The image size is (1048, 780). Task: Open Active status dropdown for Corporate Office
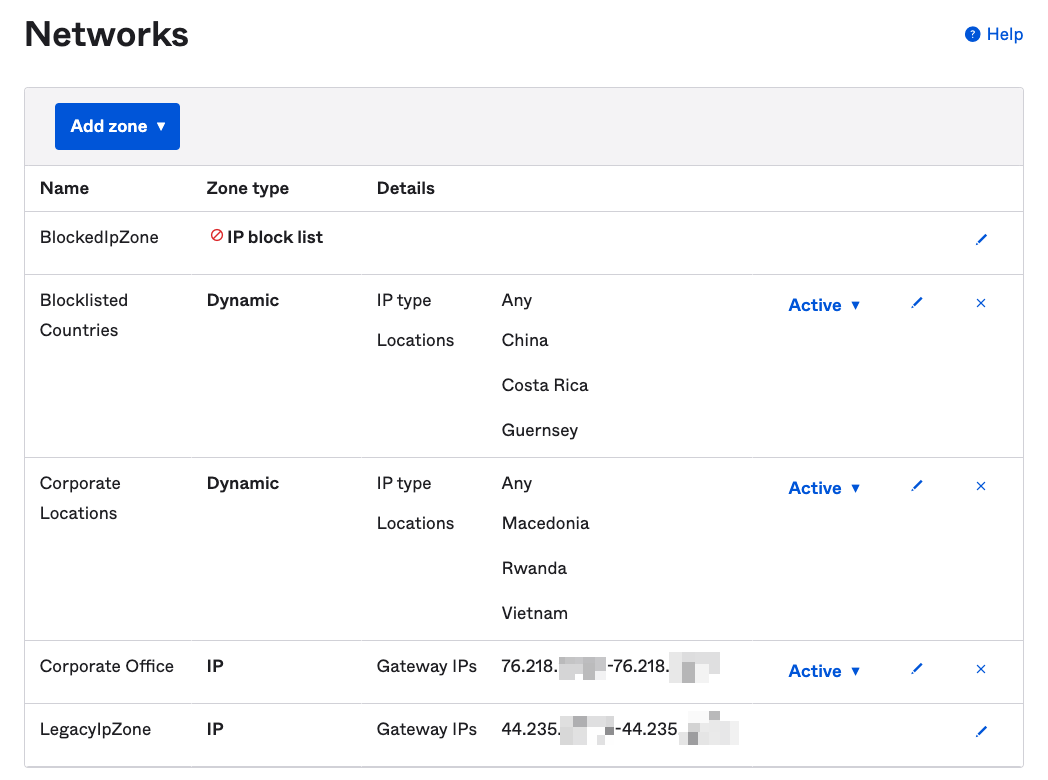pyautogui.click(x=824, y=671)
